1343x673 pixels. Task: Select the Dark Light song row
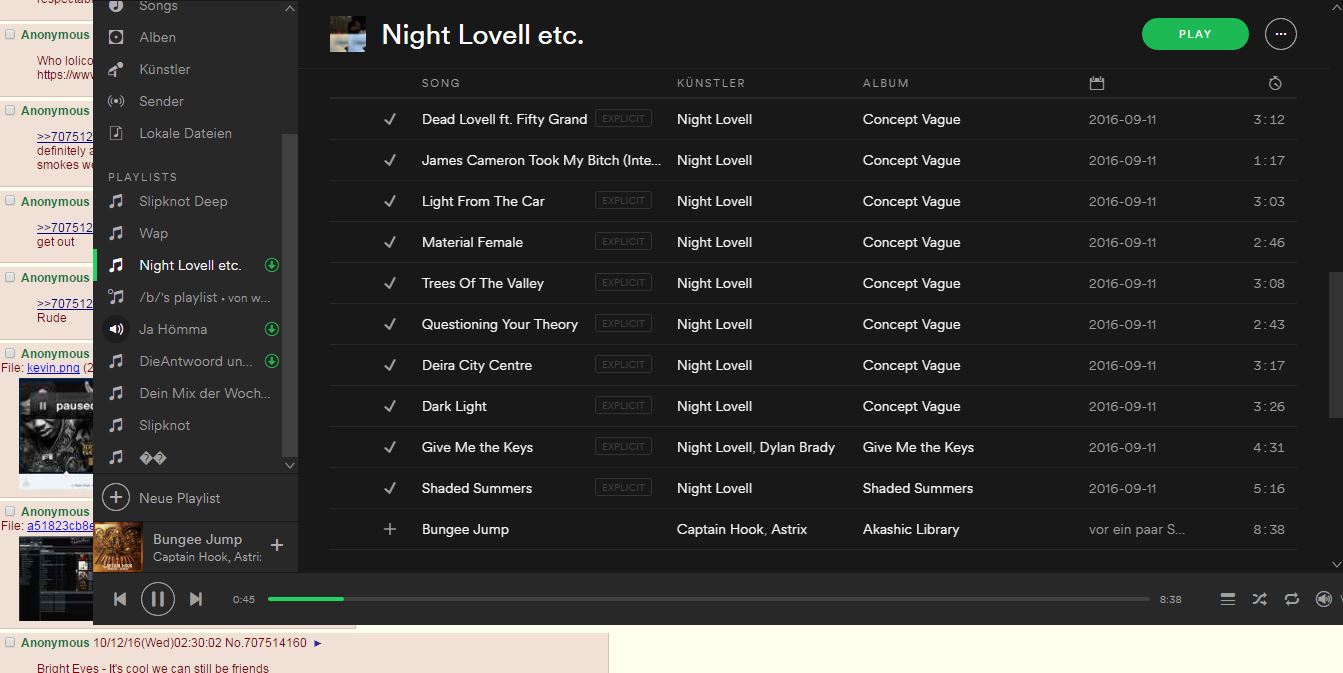pyautogui.click(x=813, y=406)
